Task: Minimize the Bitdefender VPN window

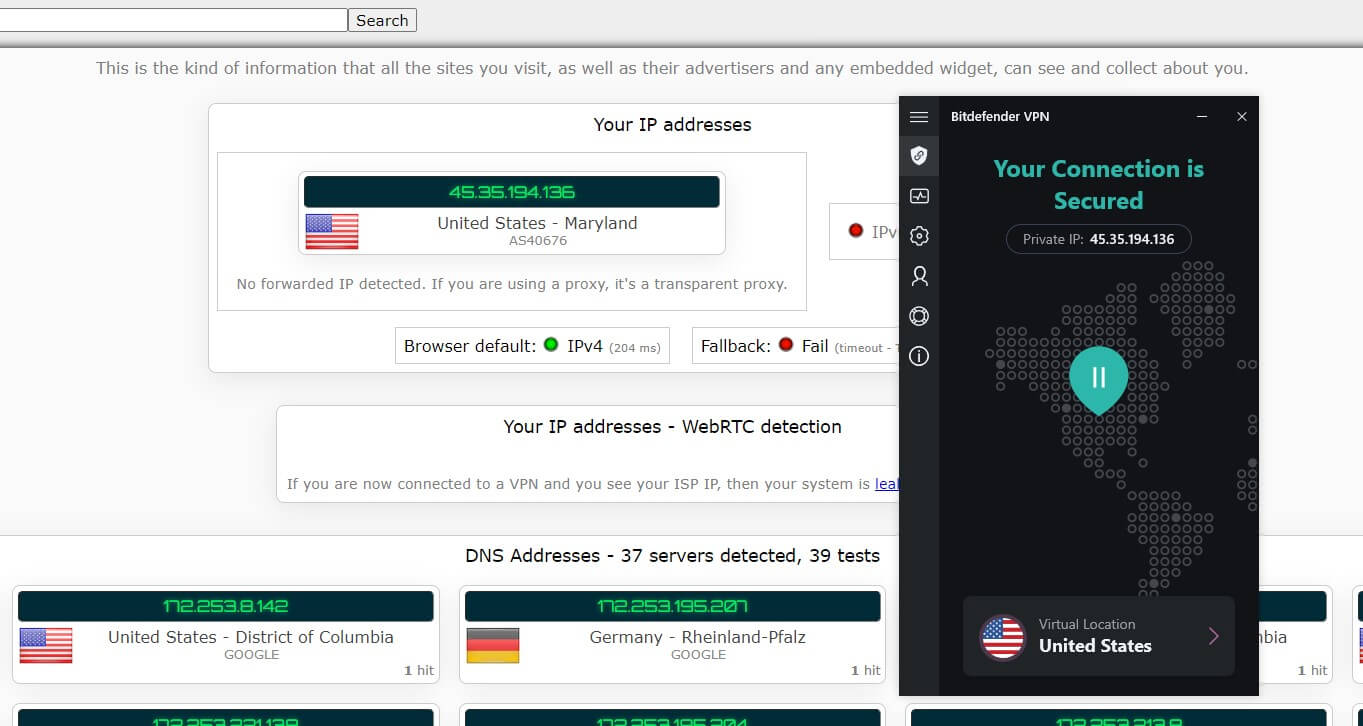Action: point(1203,117)
